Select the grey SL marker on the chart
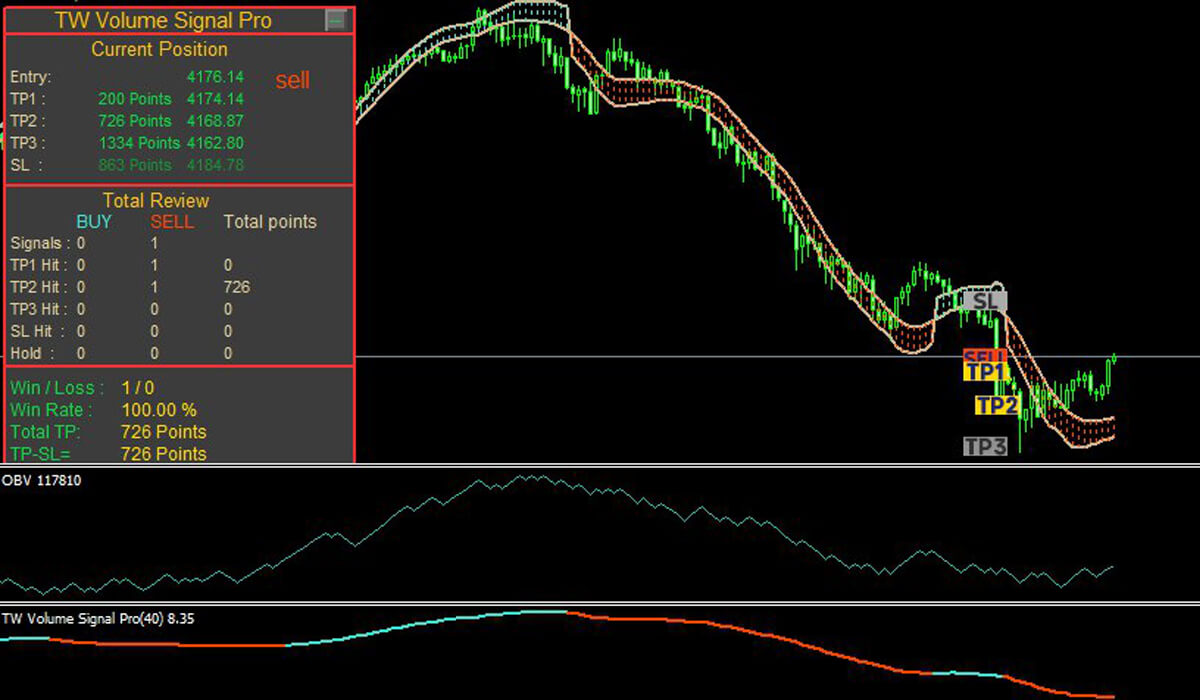1200x700 pixels. coord(985,300)
